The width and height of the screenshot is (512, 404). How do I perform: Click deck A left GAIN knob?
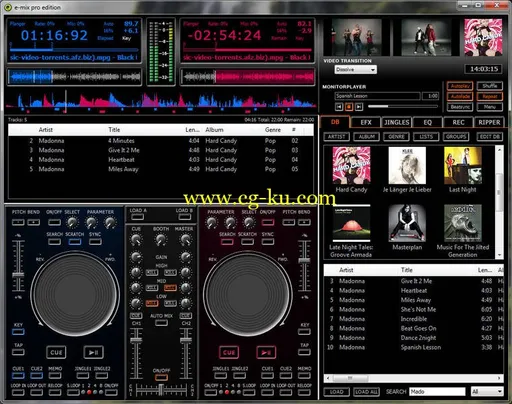[x=136, y=257]
